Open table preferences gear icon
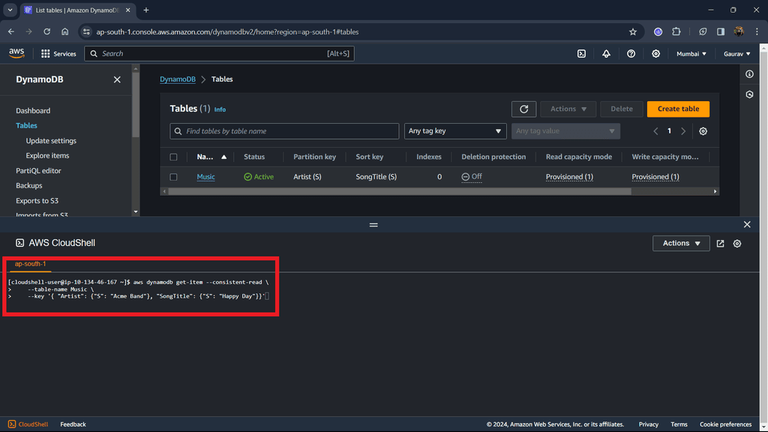The image size is (768, 432). (703, 131)
